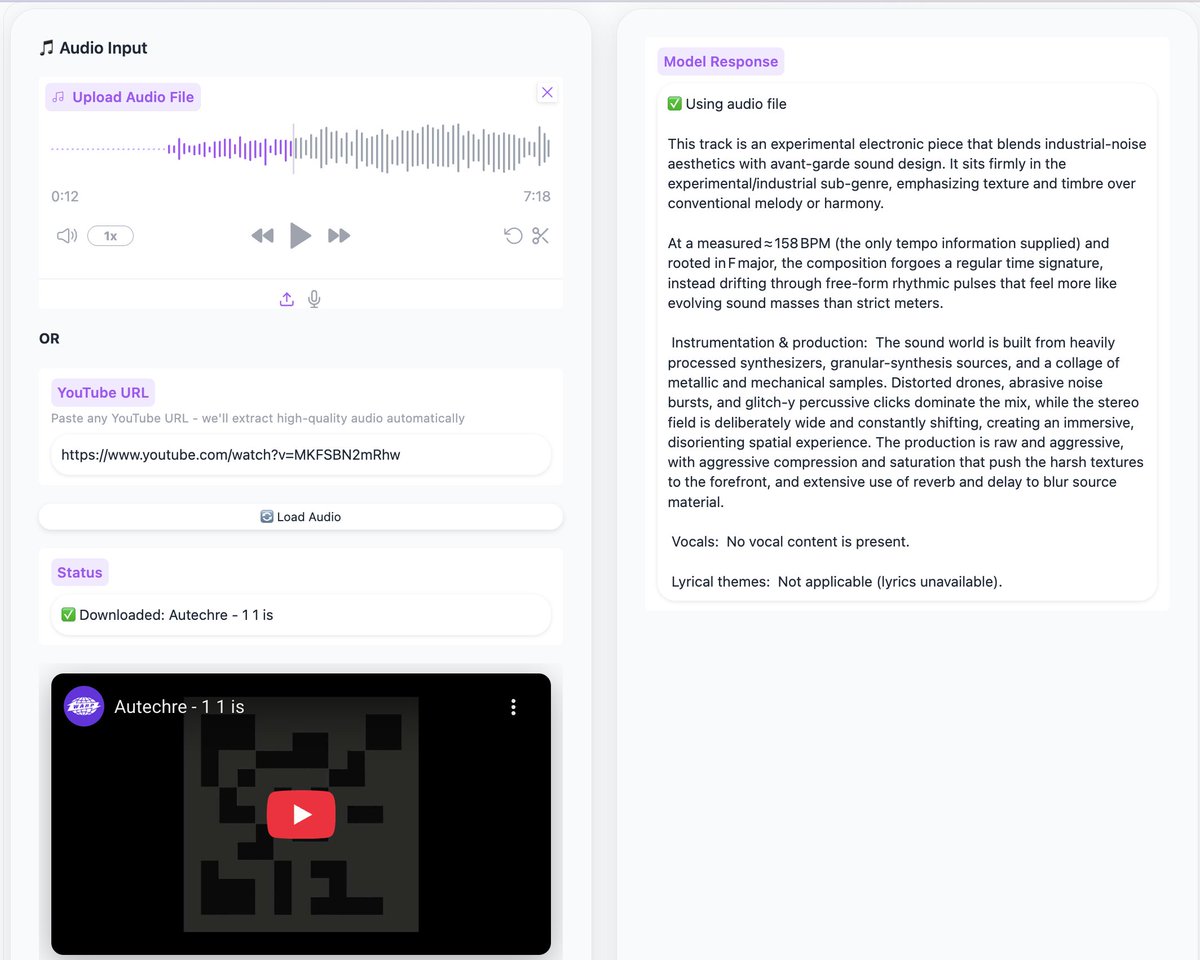
Task: Click the model response text box
Action: click(x=907, y=342)
